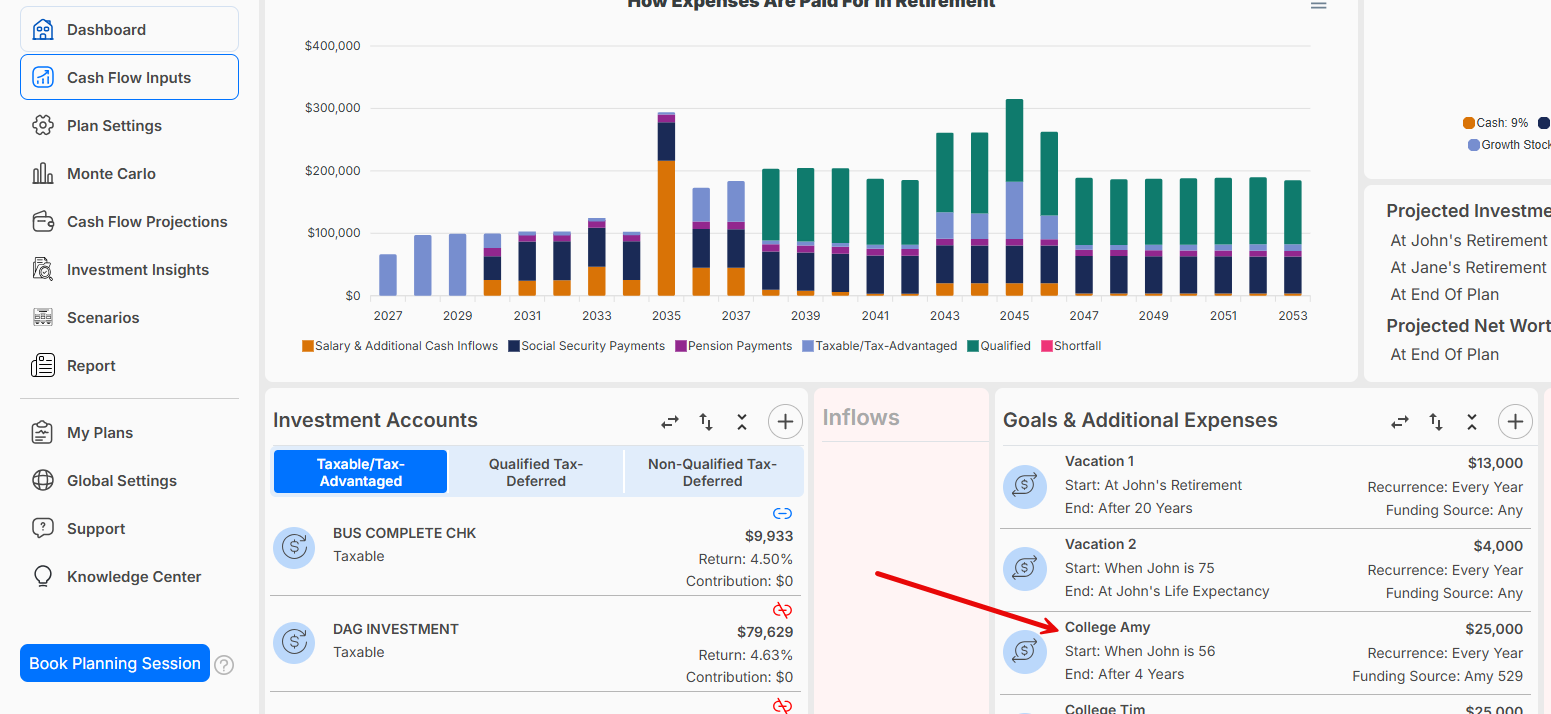Click swap icon in Investment Accounts header
This screenshot has width=1551, height=714.
pos(670,422)
